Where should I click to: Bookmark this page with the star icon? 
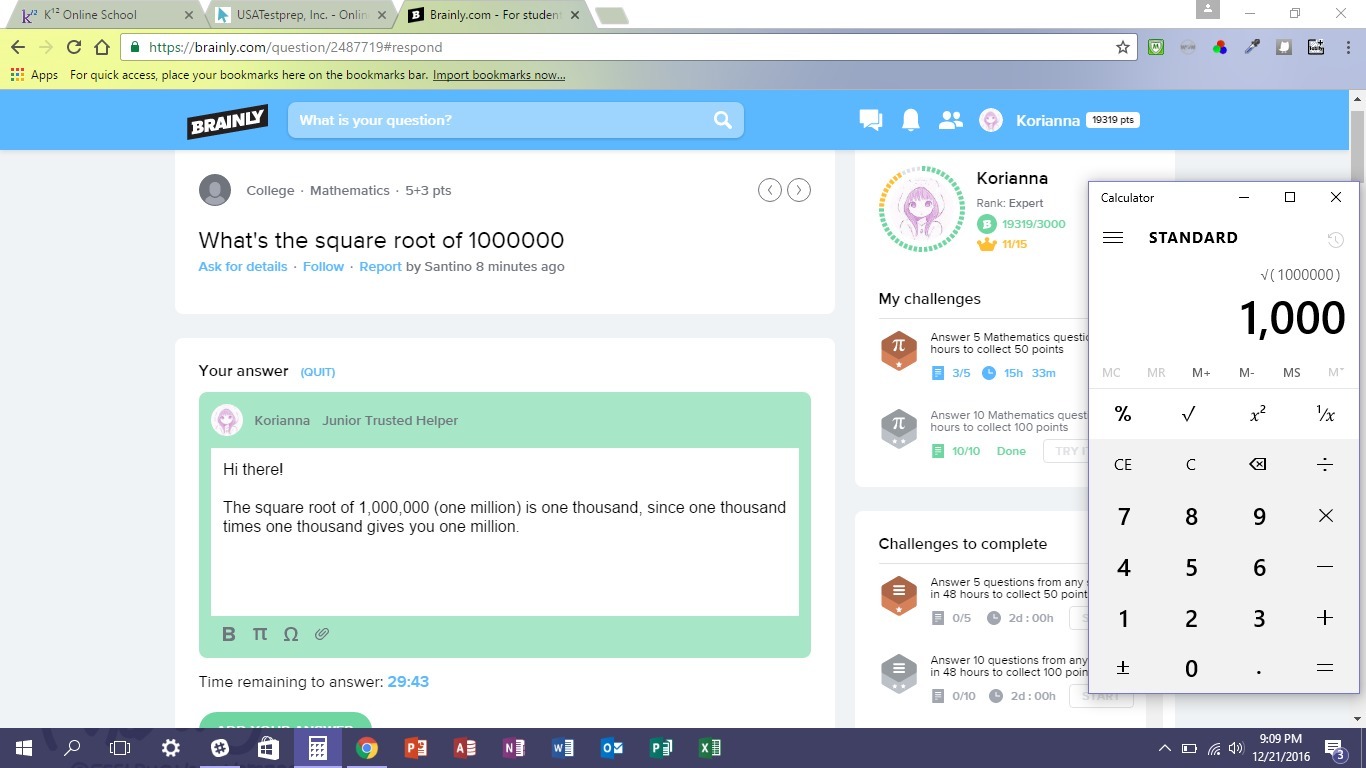click(1123, 47)
